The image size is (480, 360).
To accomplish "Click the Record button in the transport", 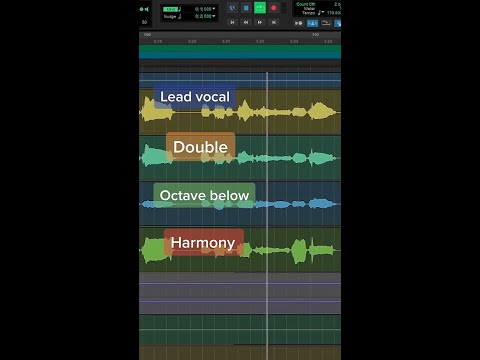I will tap(274, 8).
